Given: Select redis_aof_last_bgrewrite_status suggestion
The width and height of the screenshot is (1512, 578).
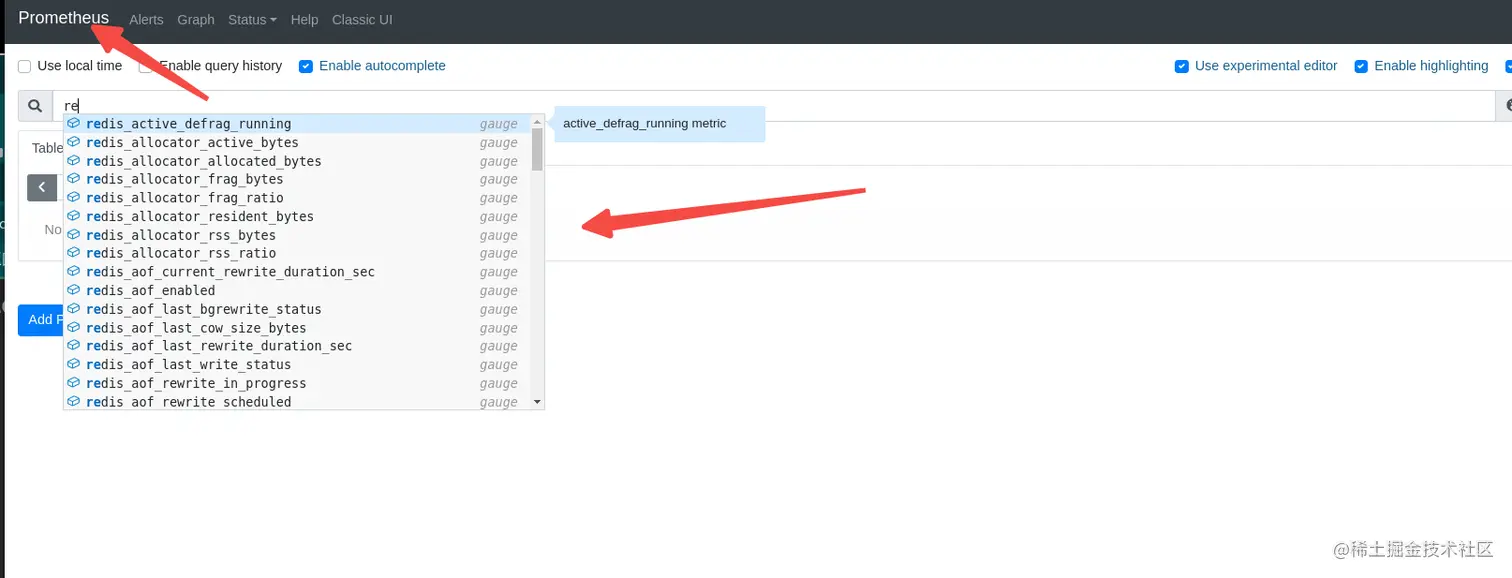Looking at the screenshot, I should click(298, 309).
